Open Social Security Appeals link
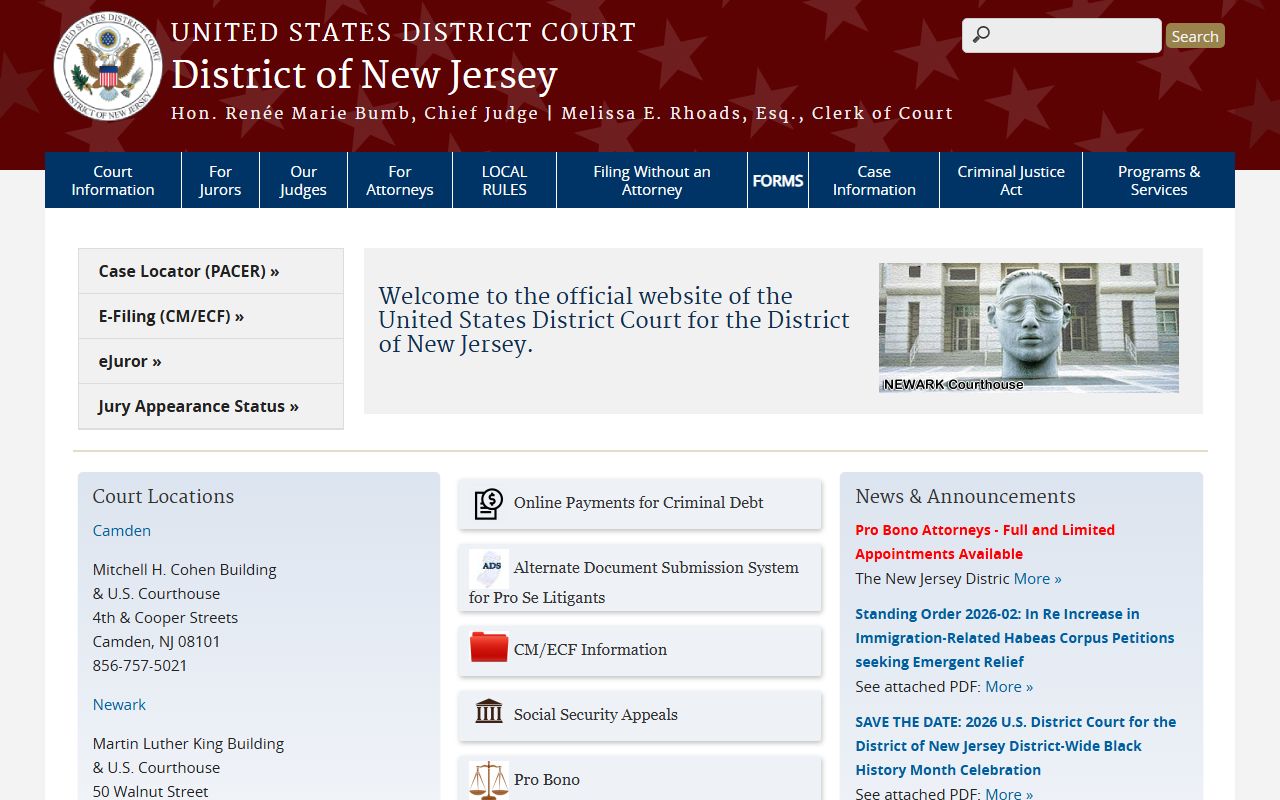The height and width of the screenshot is (800, 1280). [640, 716]
